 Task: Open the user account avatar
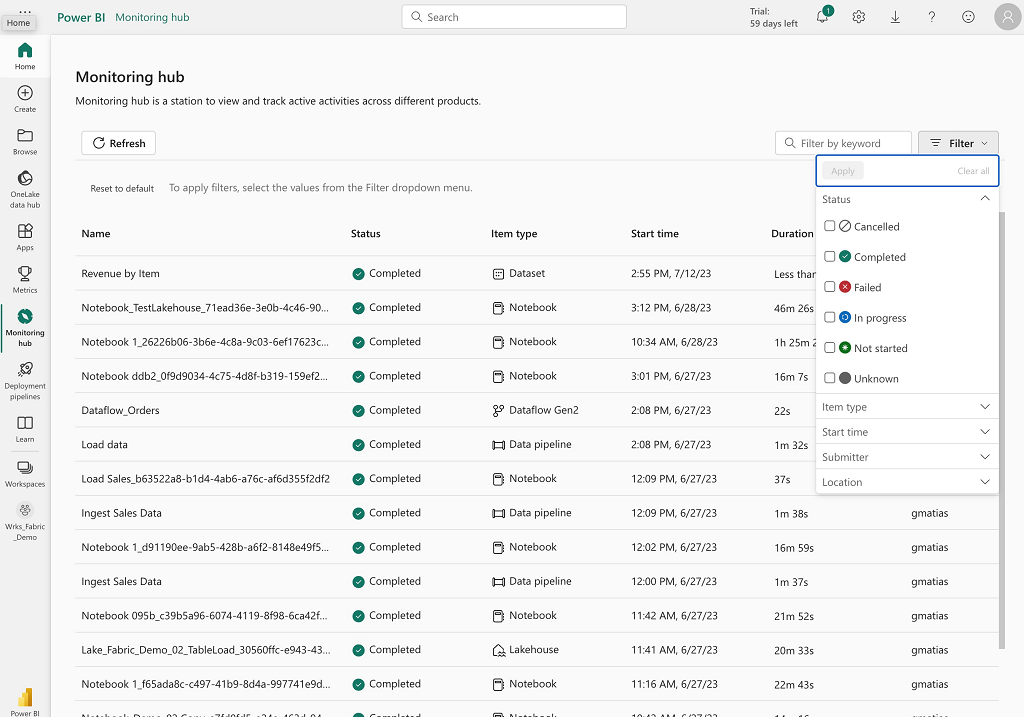tap(1008, 17)
